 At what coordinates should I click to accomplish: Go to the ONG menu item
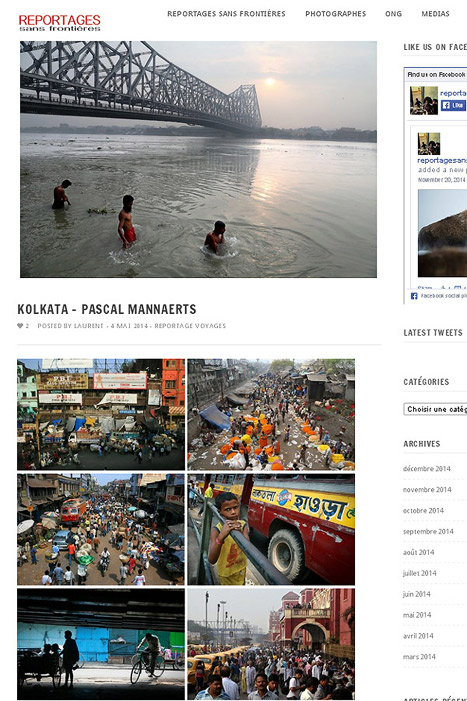pyautogui.click(x=393, y=14)
